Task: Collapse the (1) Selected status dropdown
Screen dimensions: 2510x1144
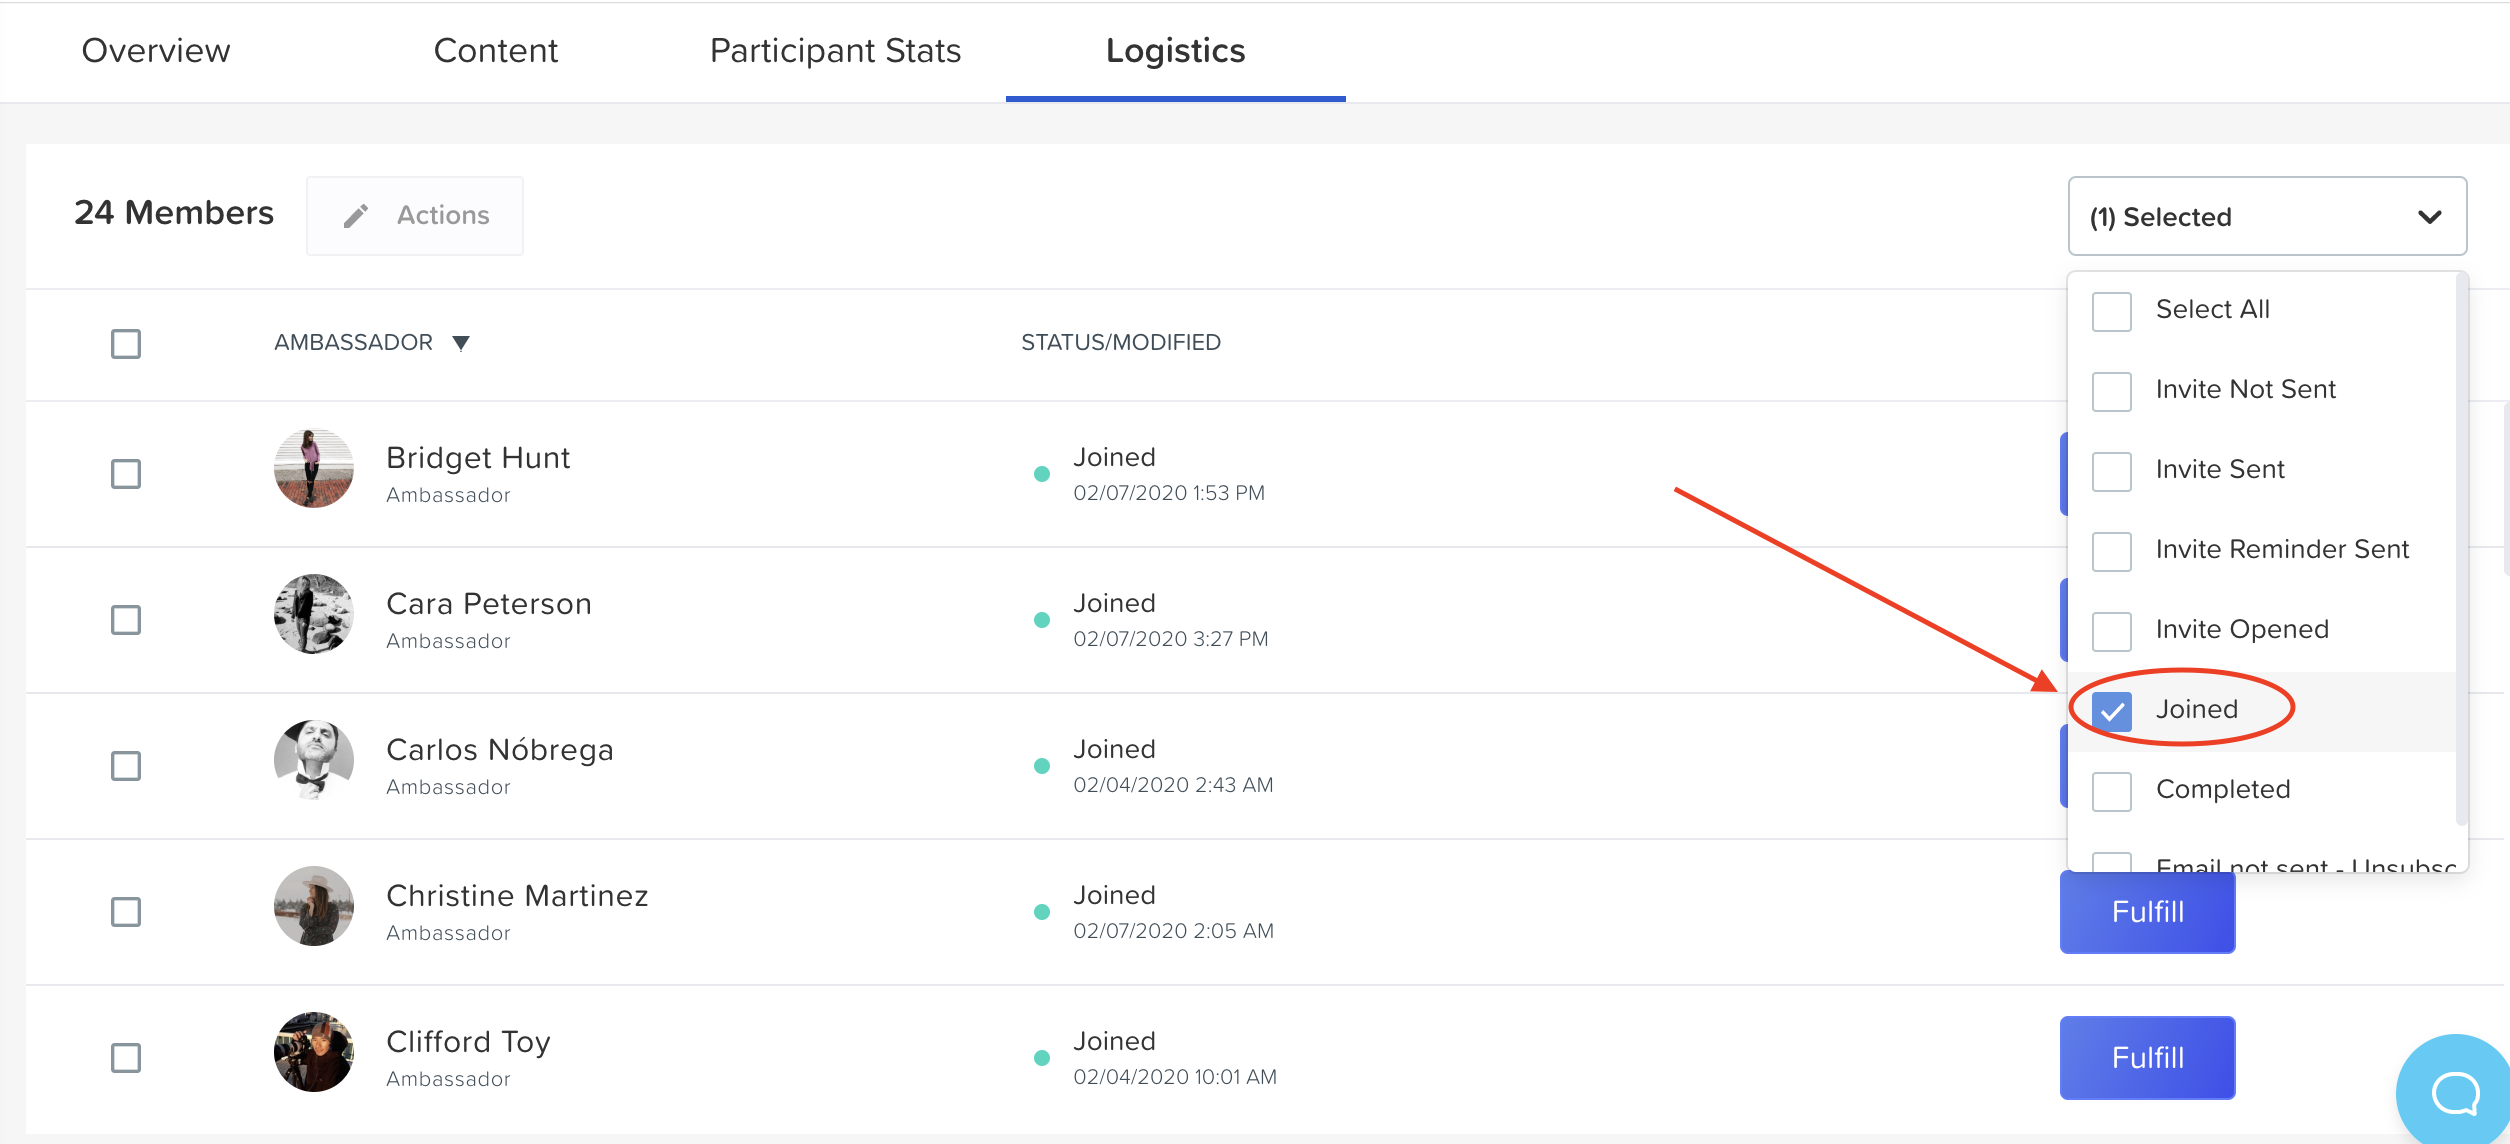Action: click(x=2429, y=217)
